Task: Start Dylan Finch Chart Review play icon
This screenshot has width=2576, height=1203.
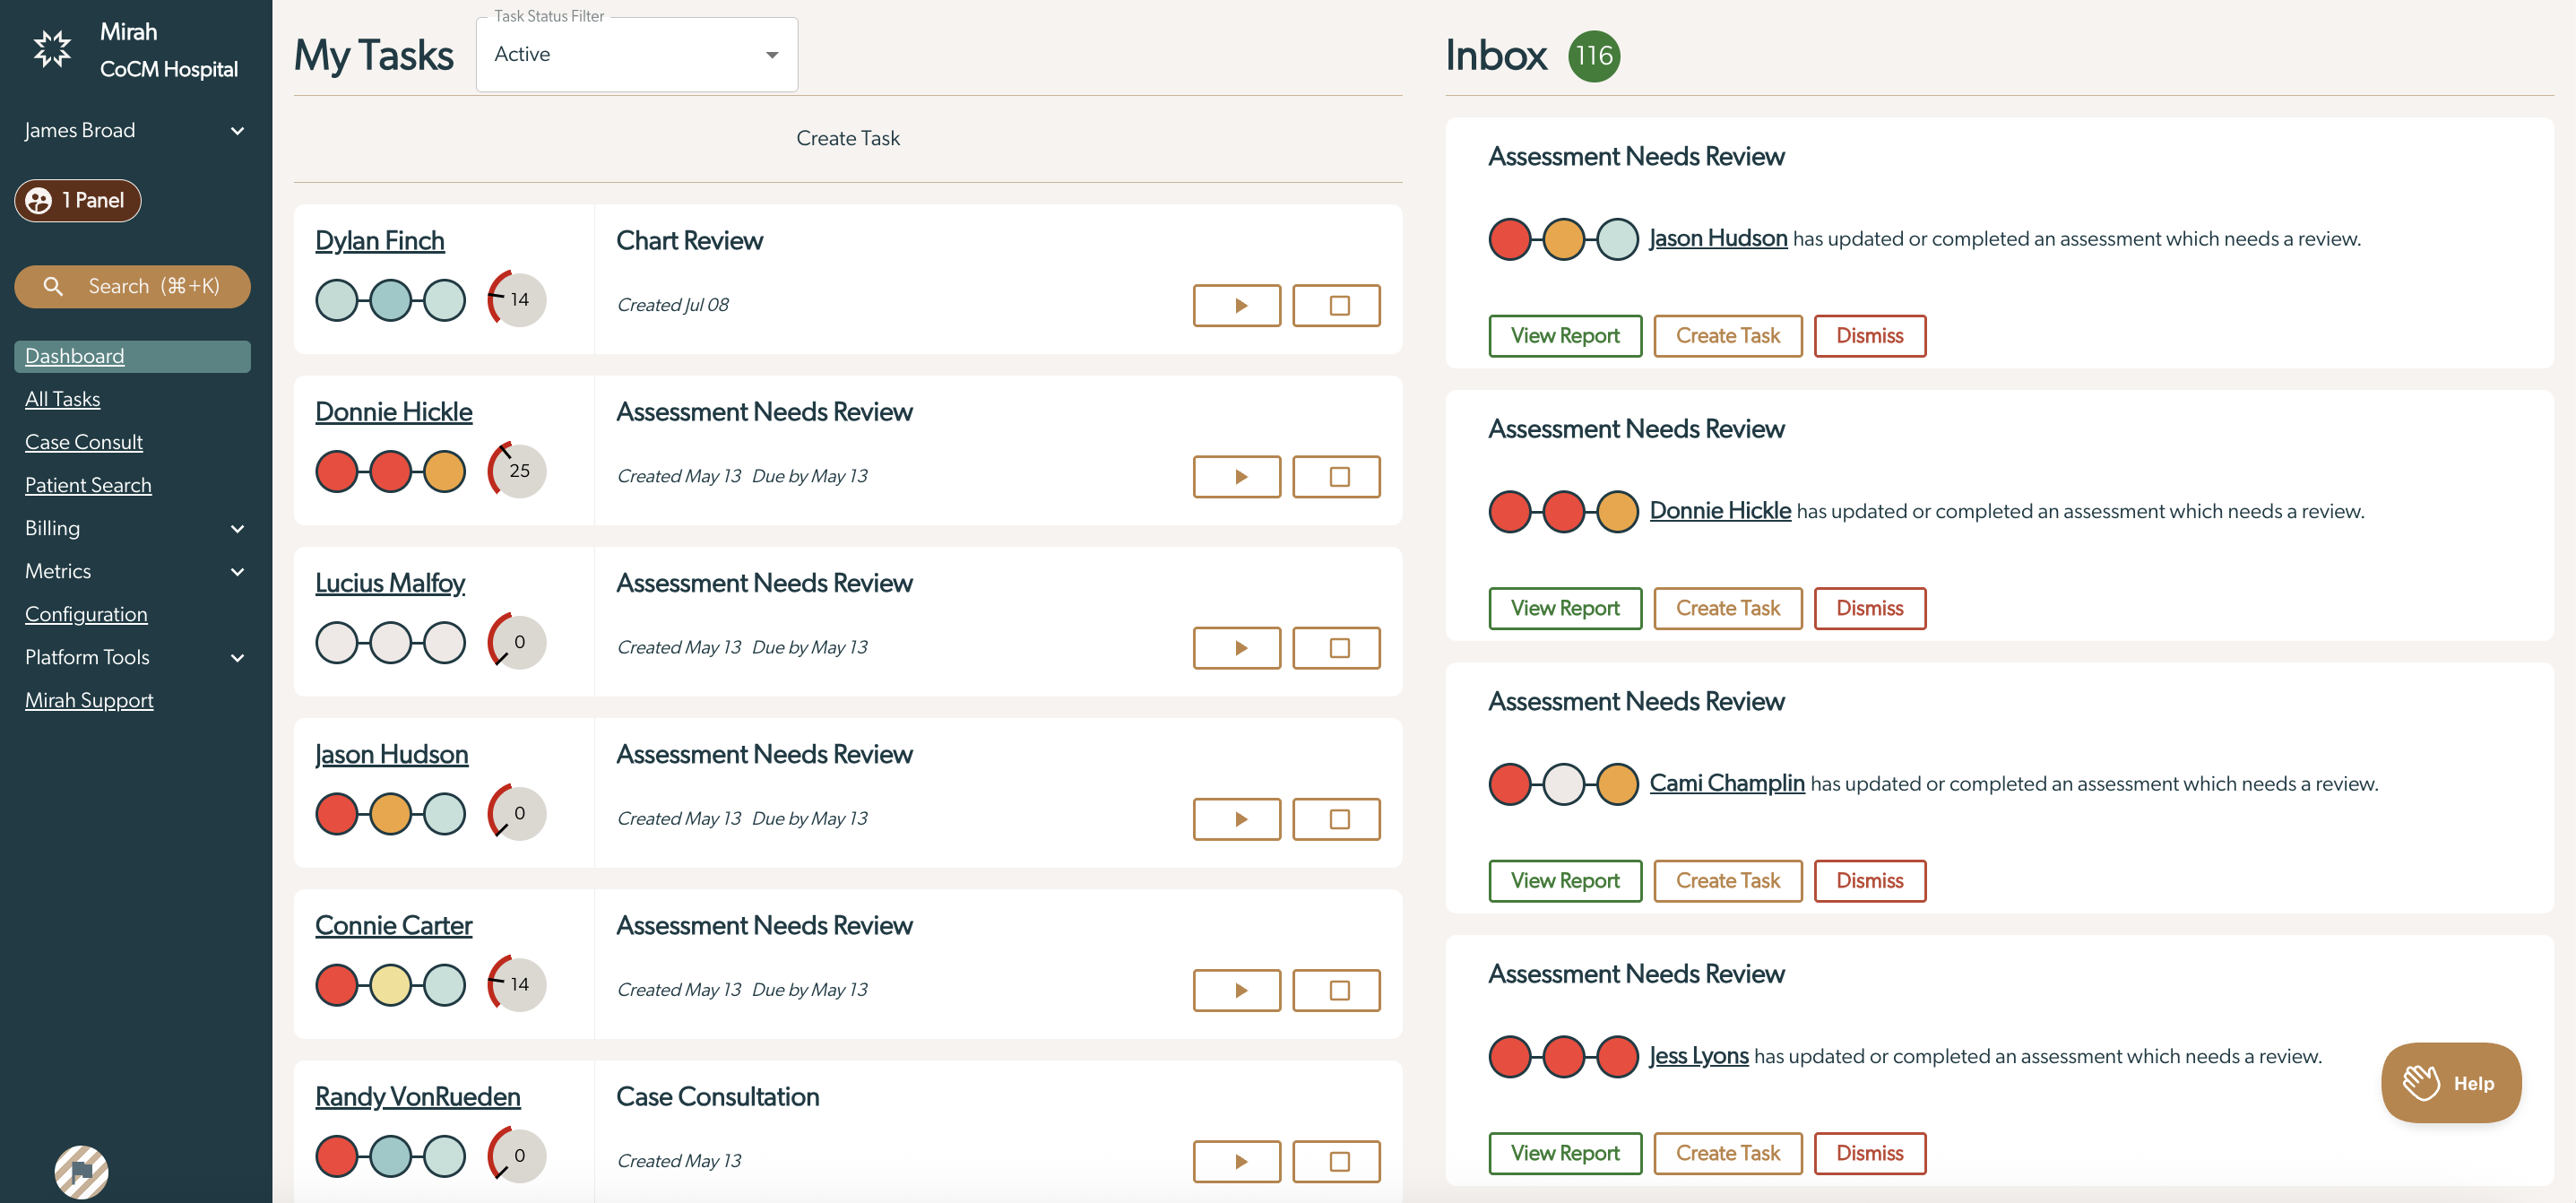Action: click(1236, 305)
